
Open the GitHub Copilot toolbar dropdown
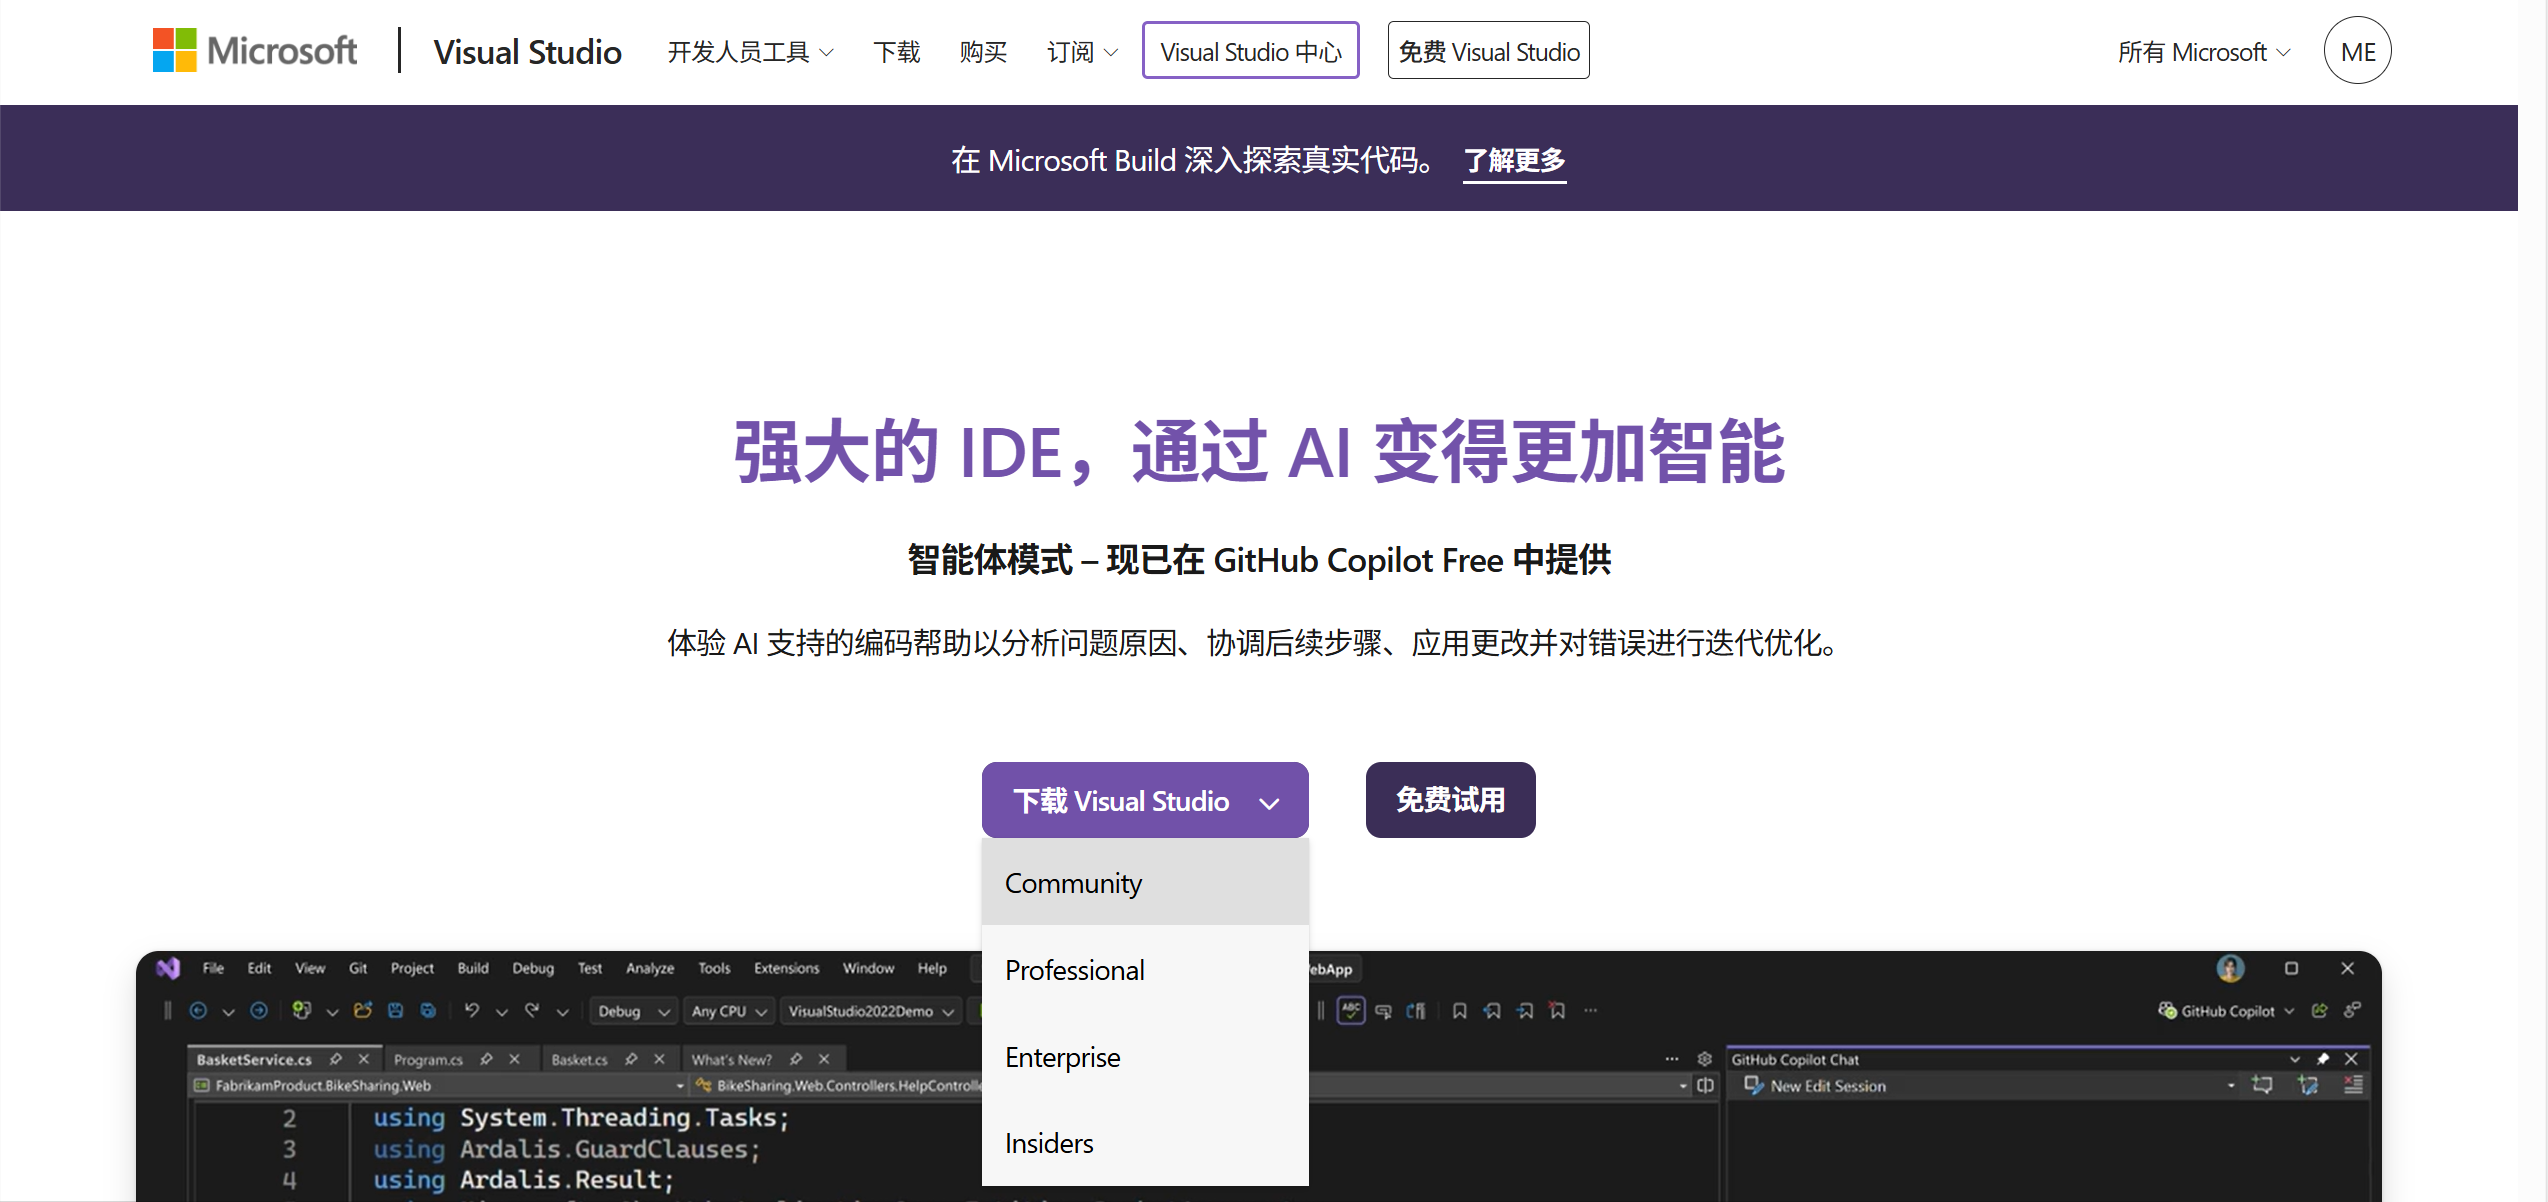point(2226,1011)
